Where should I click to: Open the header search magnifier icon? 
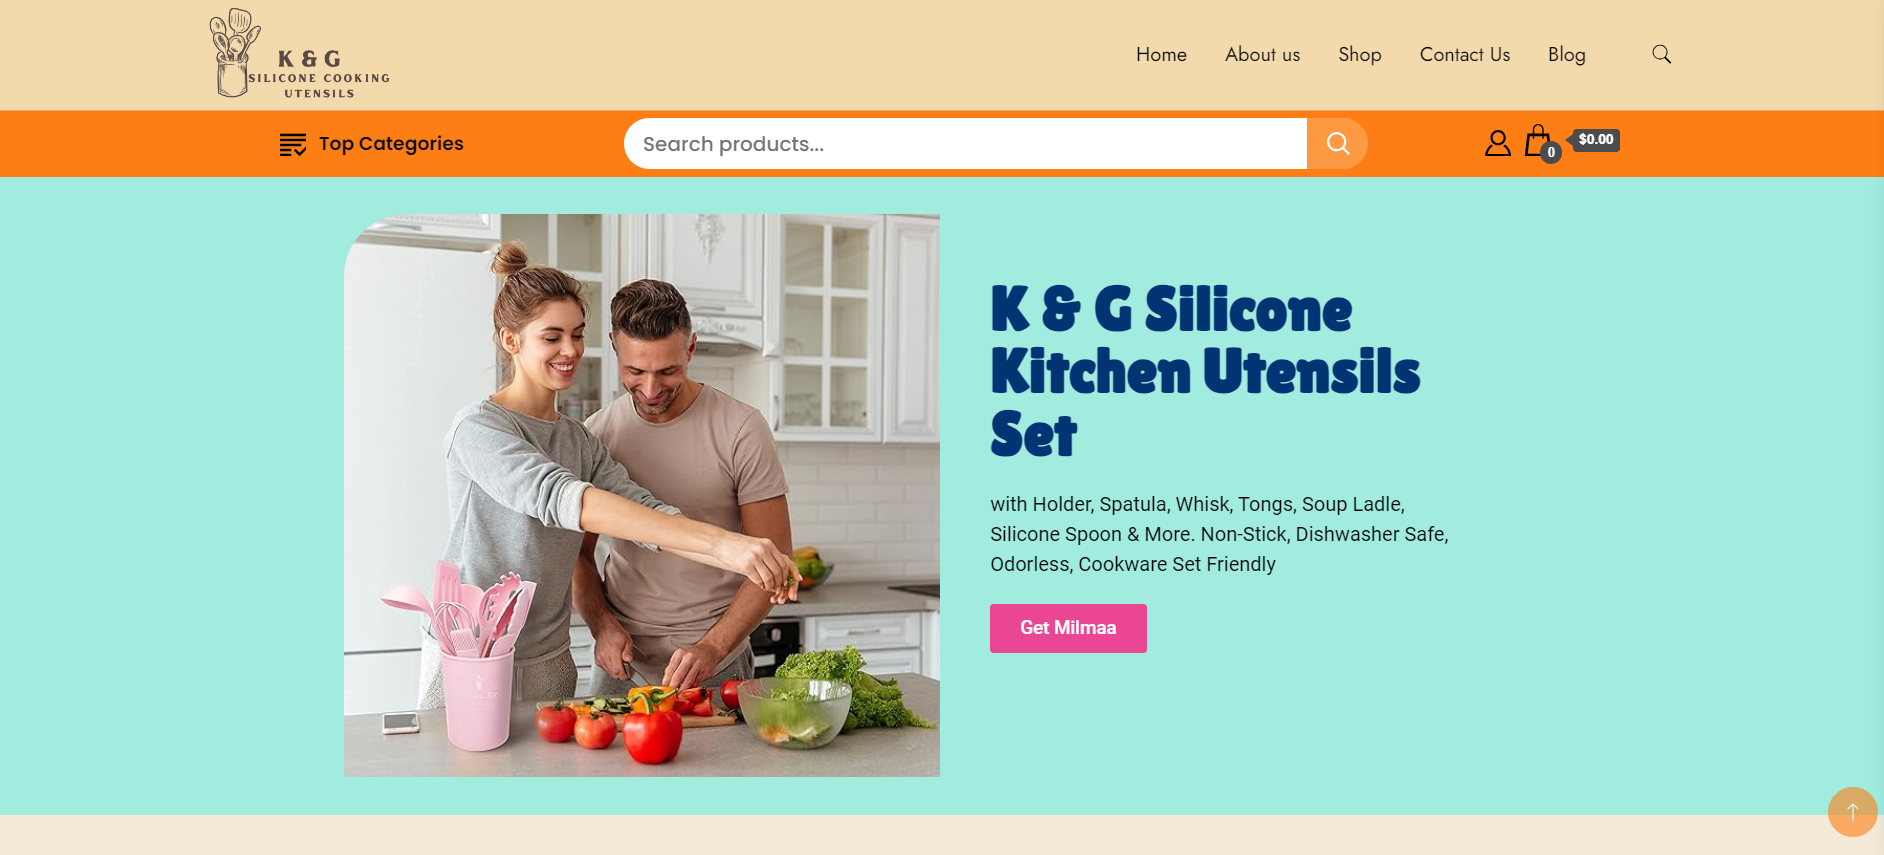pyautogui.click(x=1661, y=54)
